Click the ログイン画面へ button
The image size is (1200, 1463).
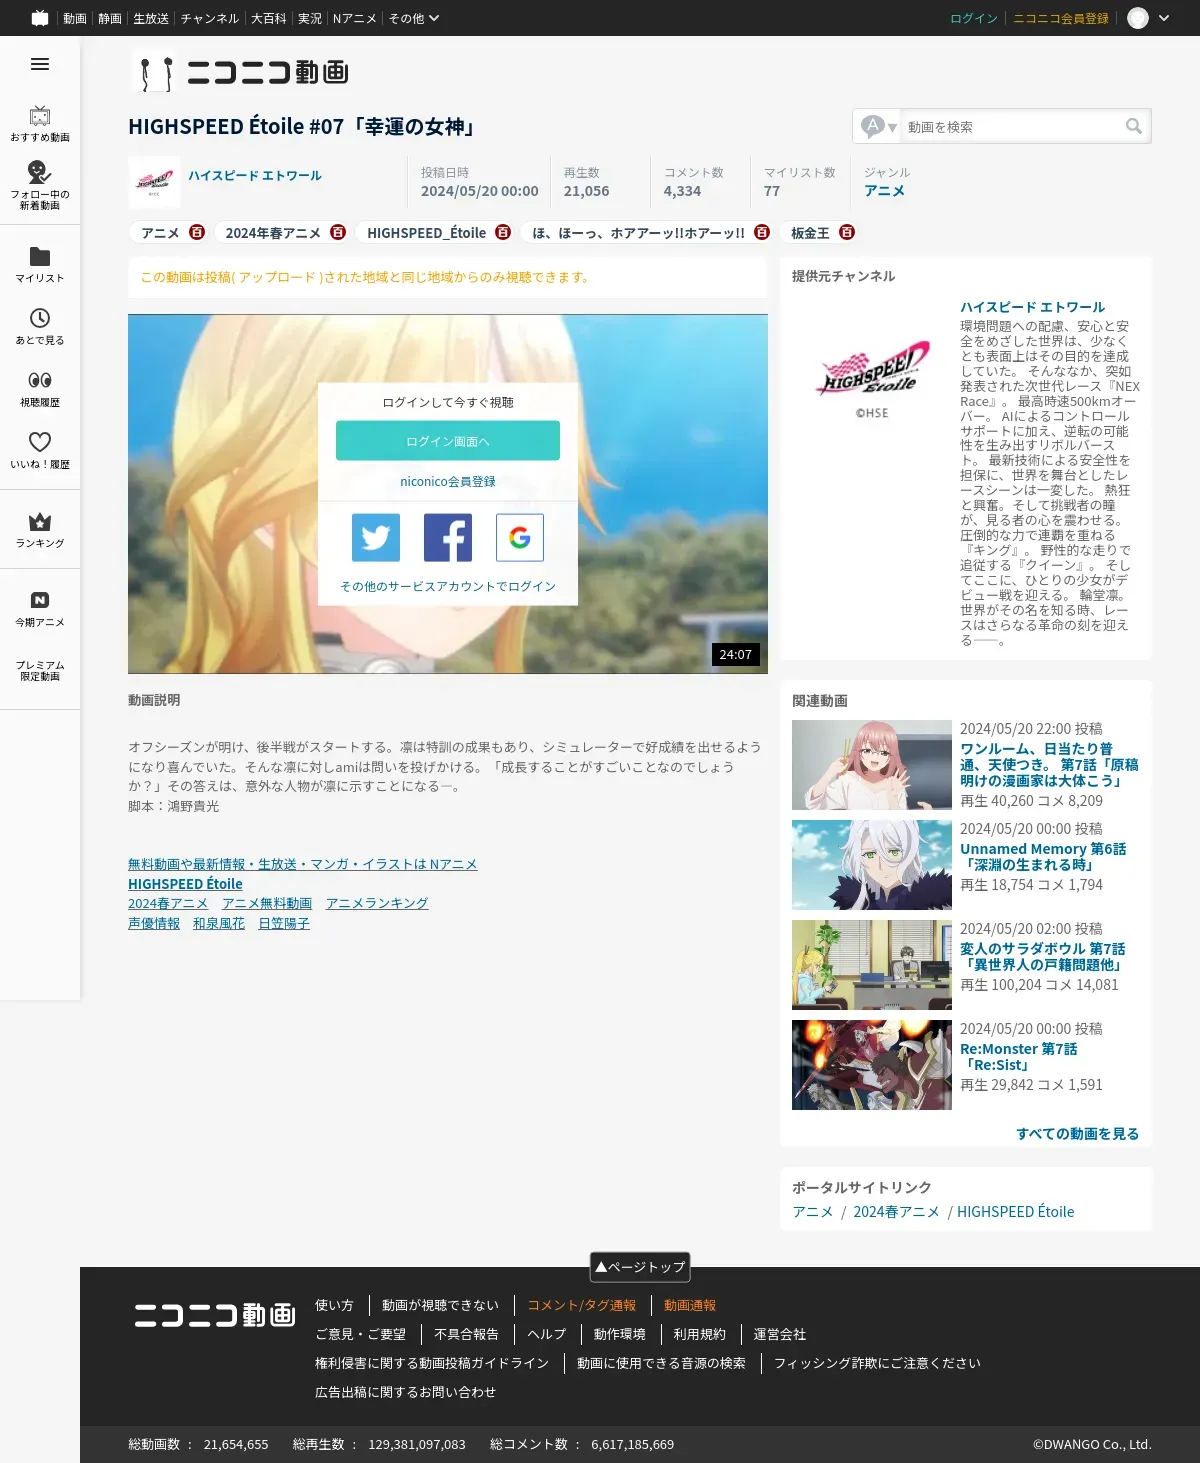448,441
